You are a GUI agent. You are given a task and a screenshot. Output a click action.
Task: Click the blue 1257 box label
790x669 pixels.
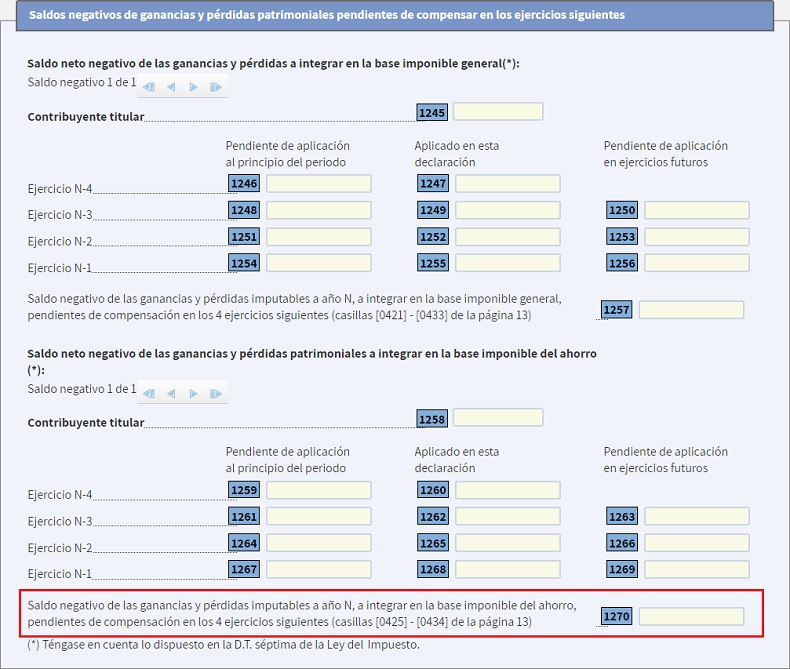coord(616,309)
